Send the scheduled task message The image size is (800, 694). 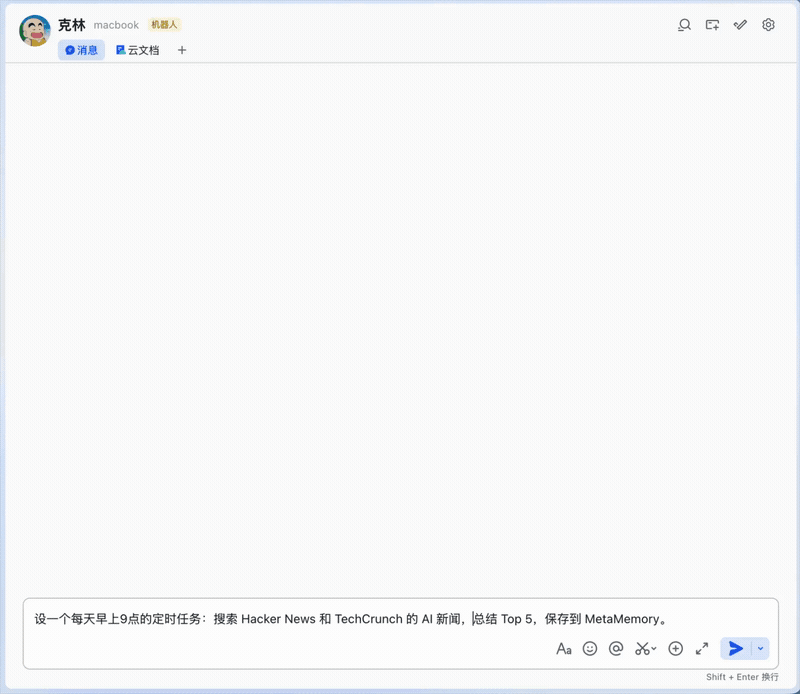pyautogui.click(x=737, y=649)
